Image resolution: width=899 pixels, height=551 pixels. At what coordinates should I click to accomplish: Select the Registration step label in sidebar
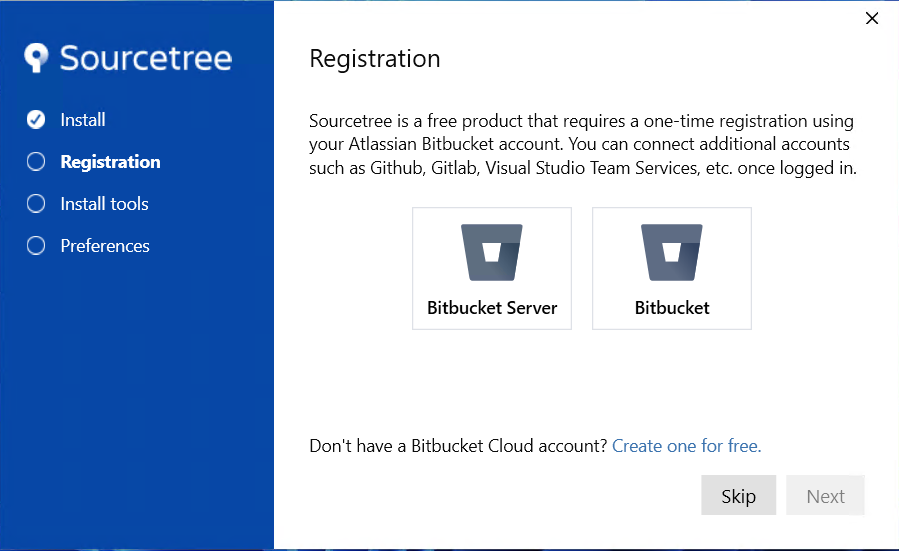[111, 162]
